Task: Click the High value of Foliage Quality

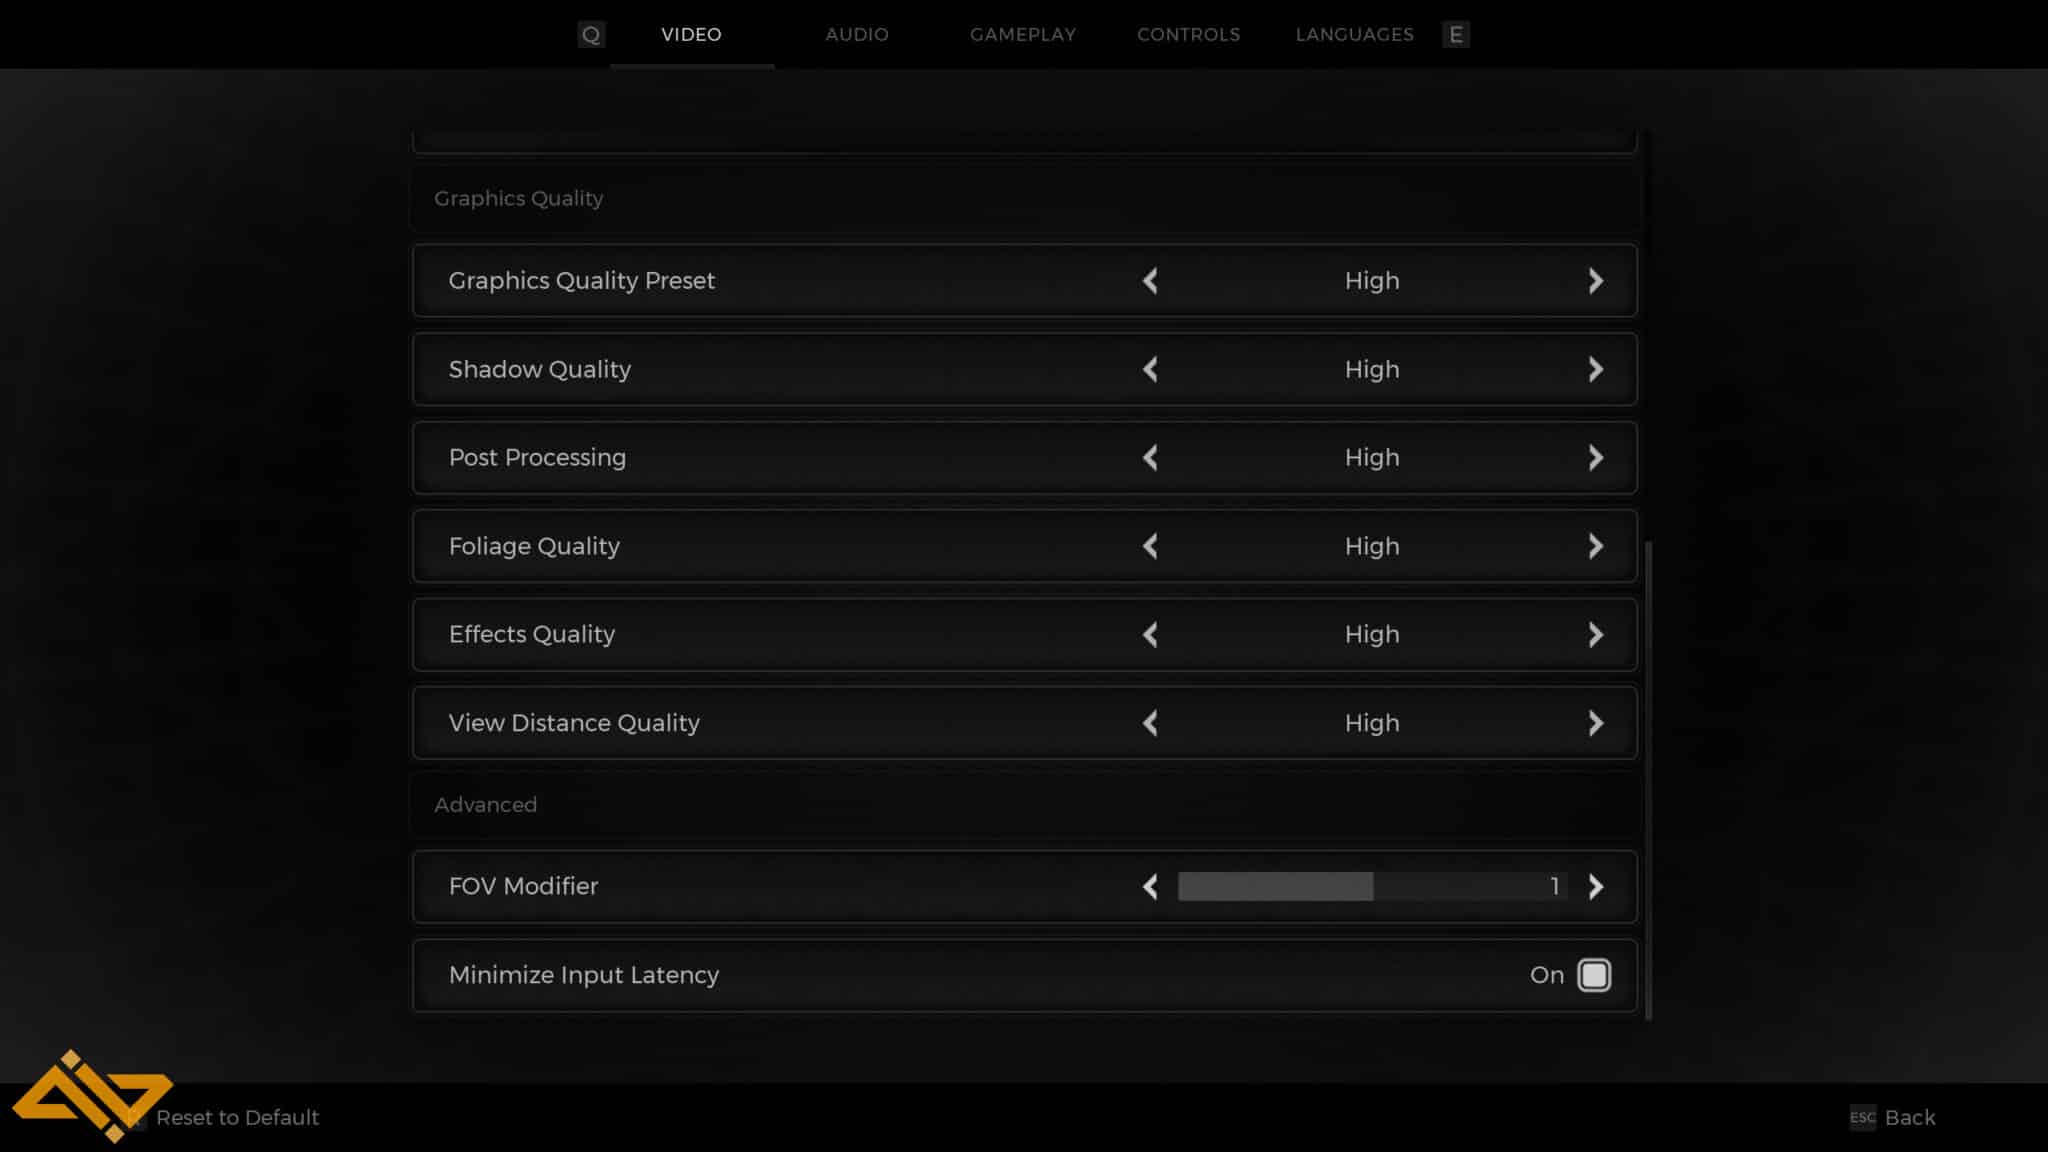Action: tap(1372, 546)
